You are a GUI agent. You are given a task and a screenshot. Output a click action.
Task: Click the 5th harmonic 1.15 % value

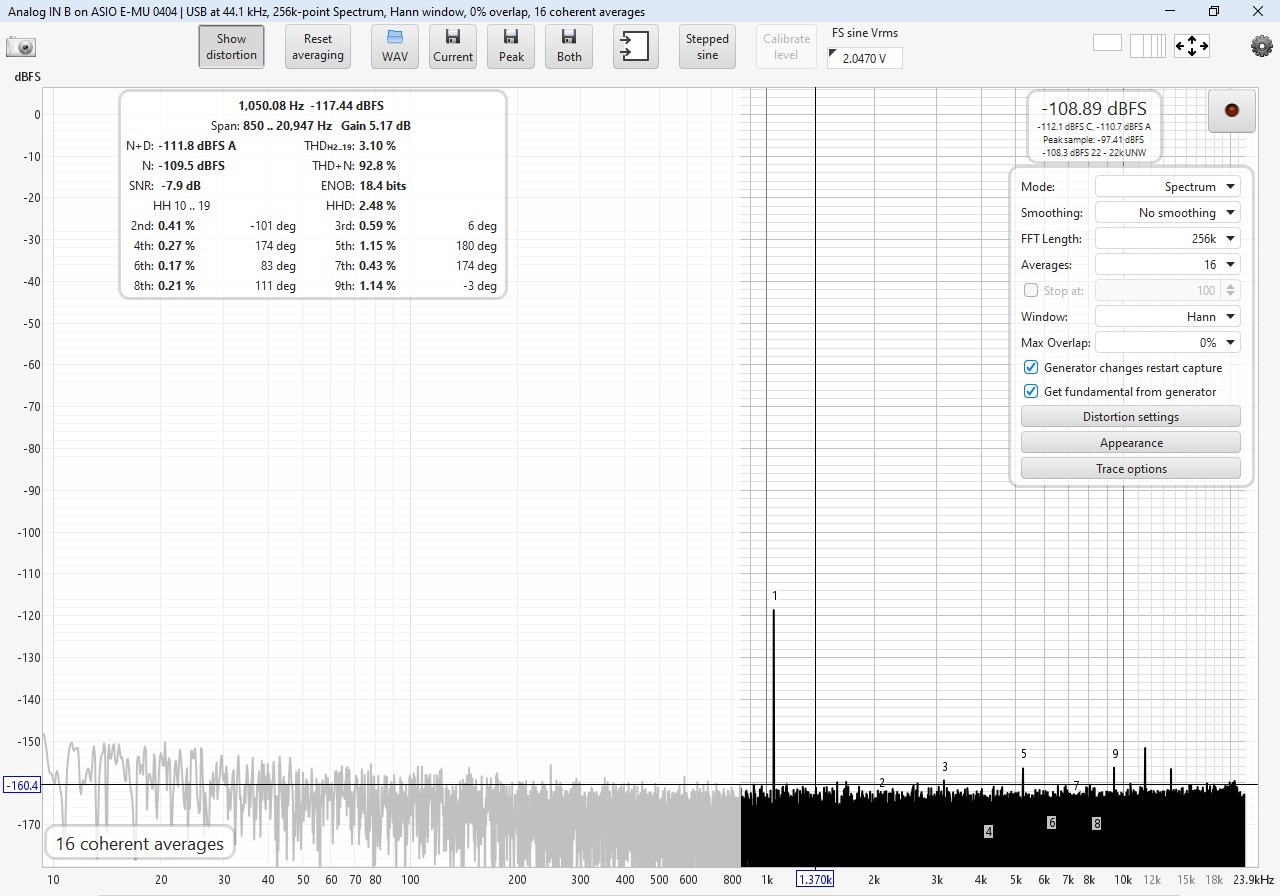point(378,246)
